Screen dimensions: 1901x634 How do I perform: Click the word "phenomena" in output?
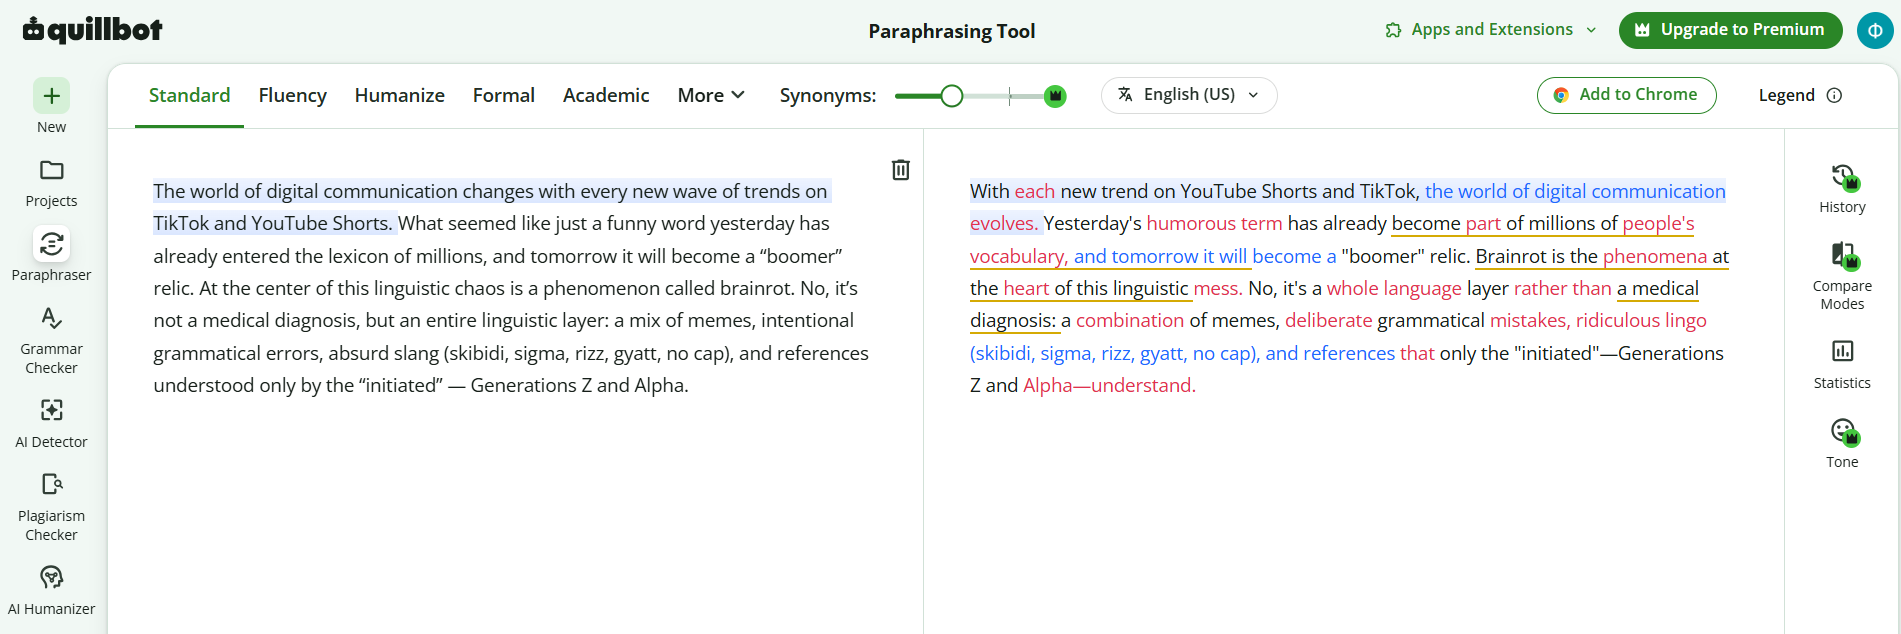[1655, 256]
